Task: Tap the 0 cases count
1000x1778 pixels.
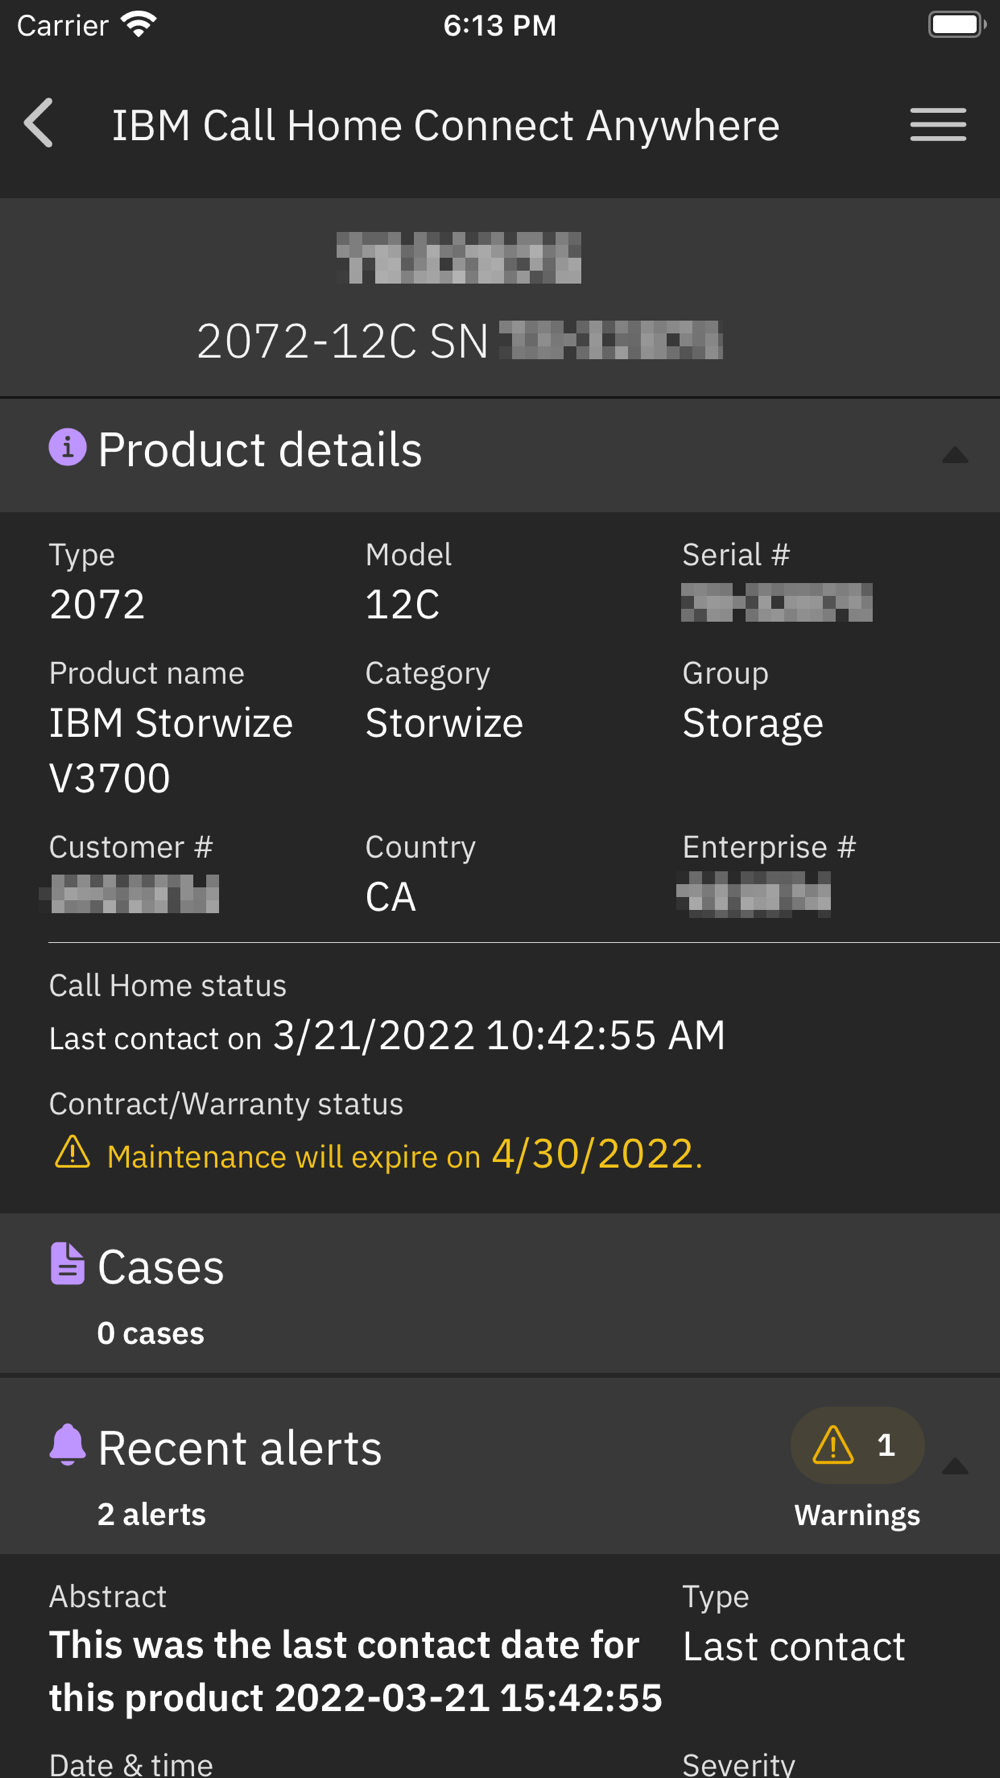Action: pos(151,1333)
